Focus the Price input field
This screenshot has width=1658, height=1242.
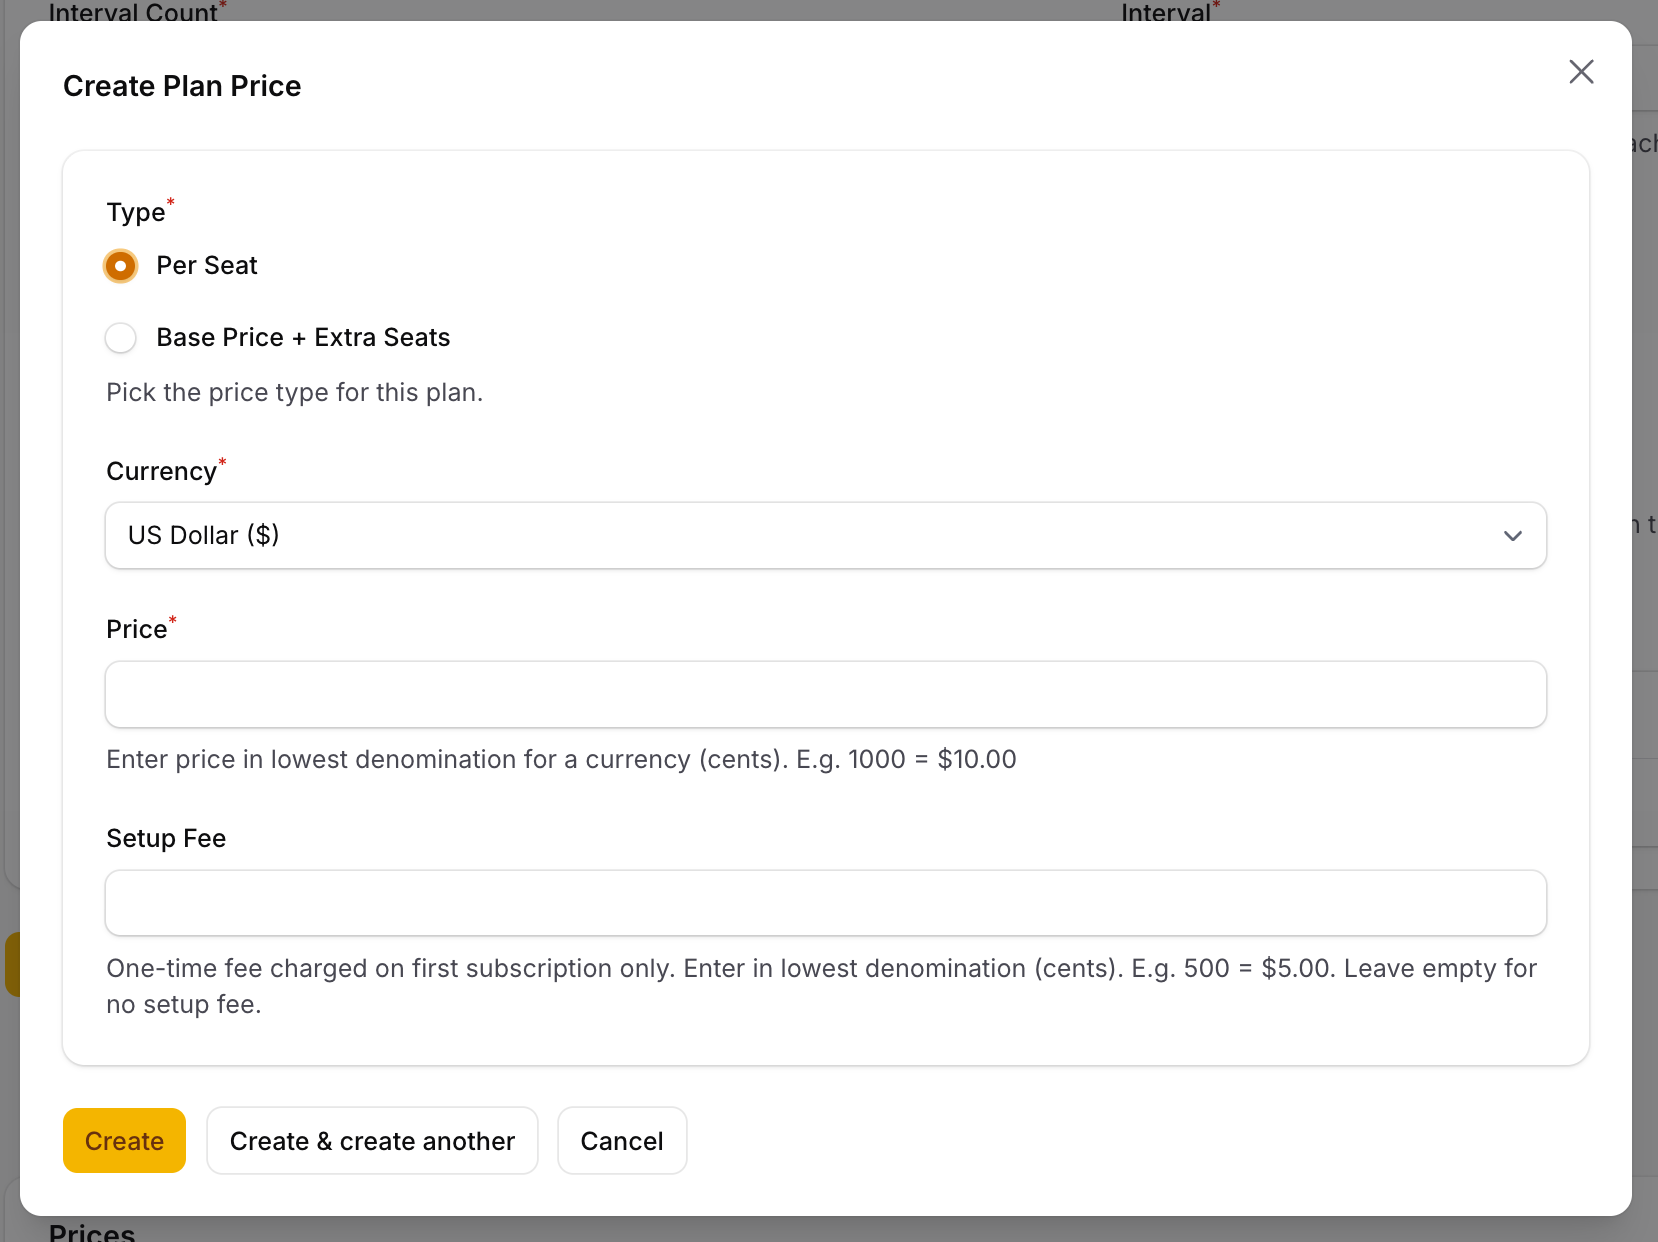(825, 694)
